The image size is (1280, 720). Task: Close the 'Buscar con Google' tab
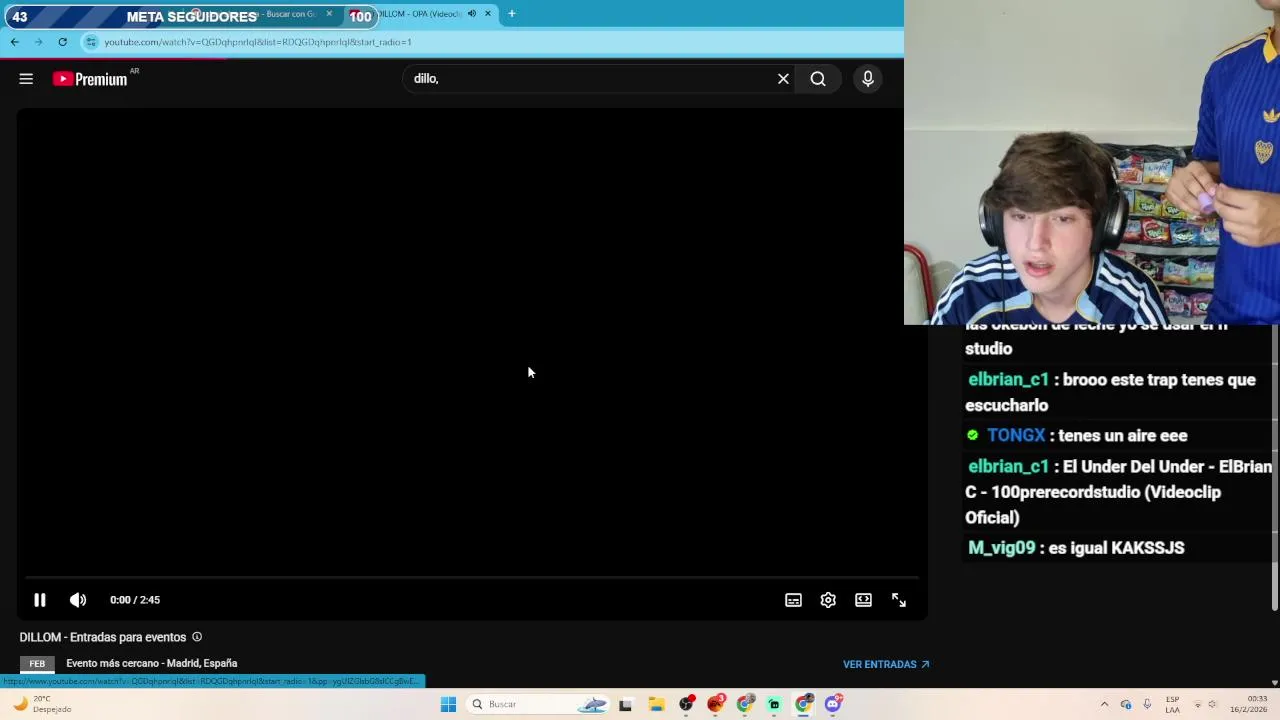(329, 14)
